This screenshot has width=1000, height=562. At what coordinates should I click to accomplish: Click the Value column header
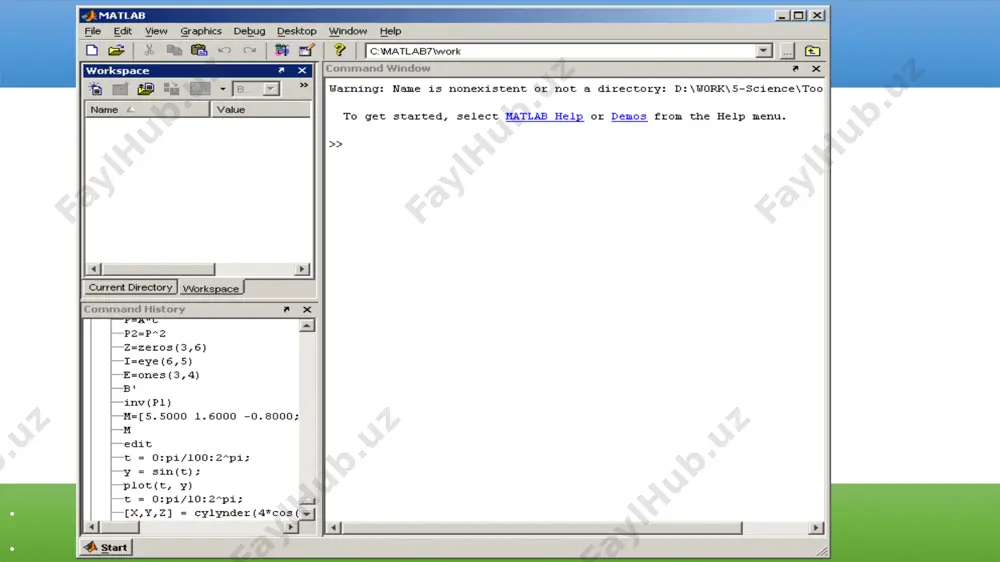coord(260,110)
